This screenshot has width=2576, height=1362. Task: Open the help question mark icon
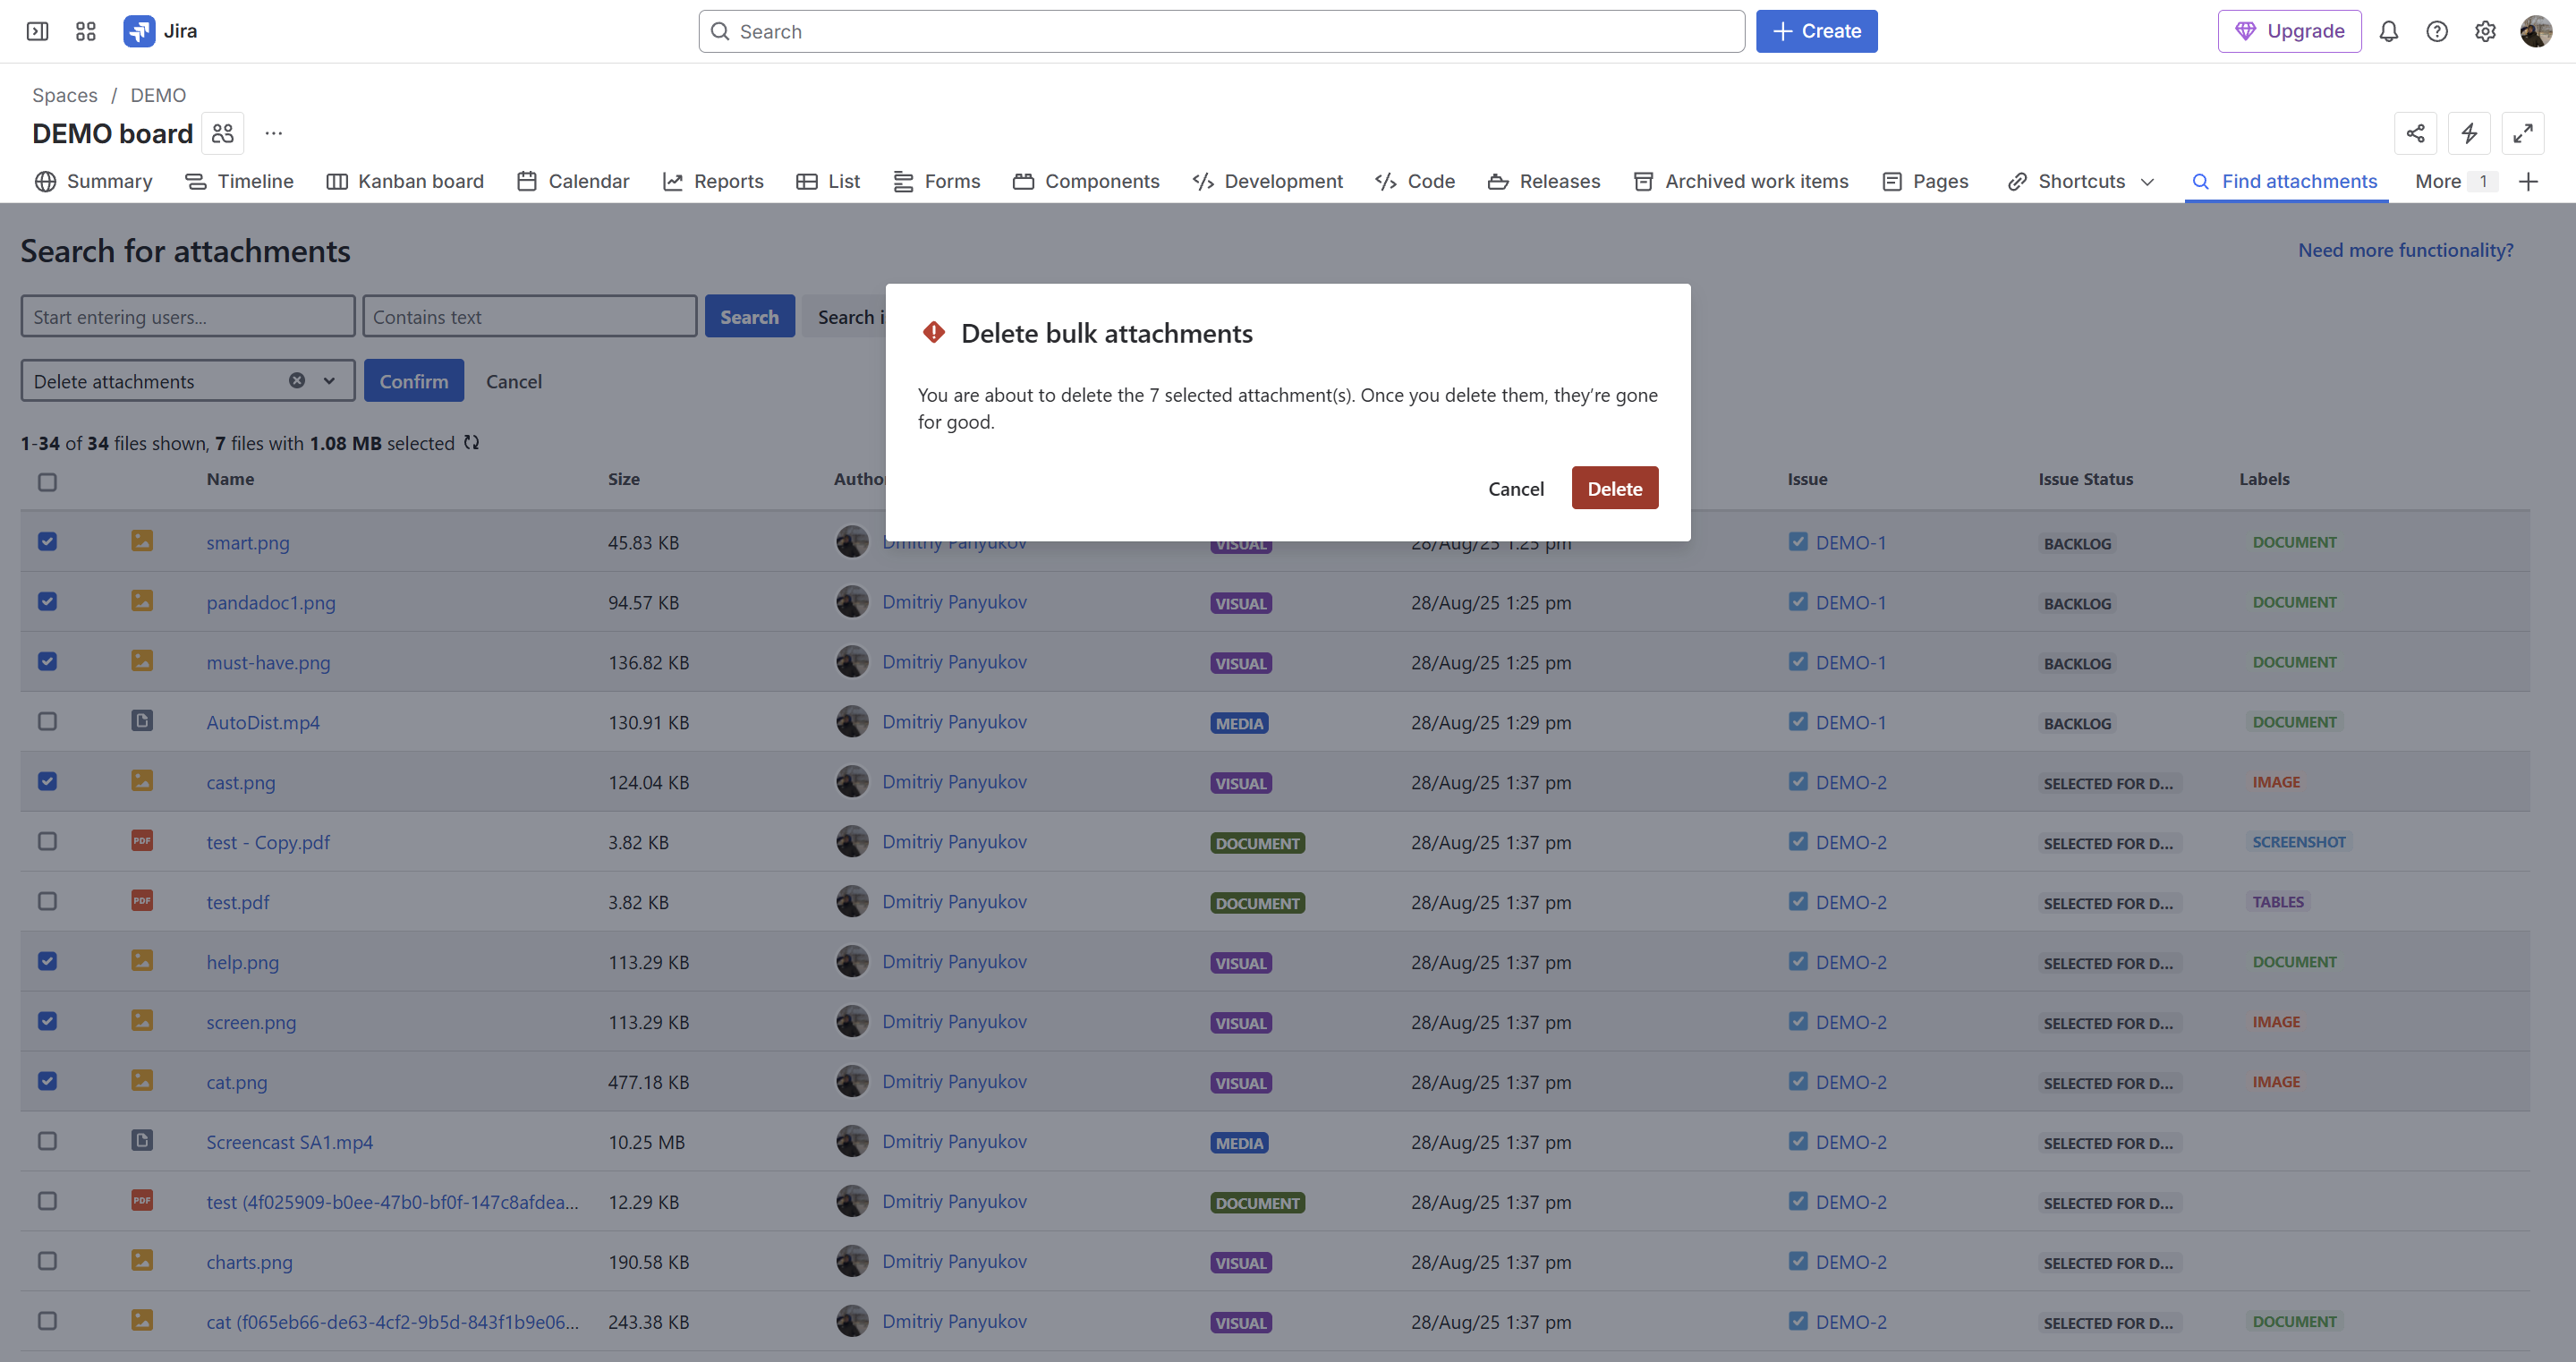tap(2437, 31)
